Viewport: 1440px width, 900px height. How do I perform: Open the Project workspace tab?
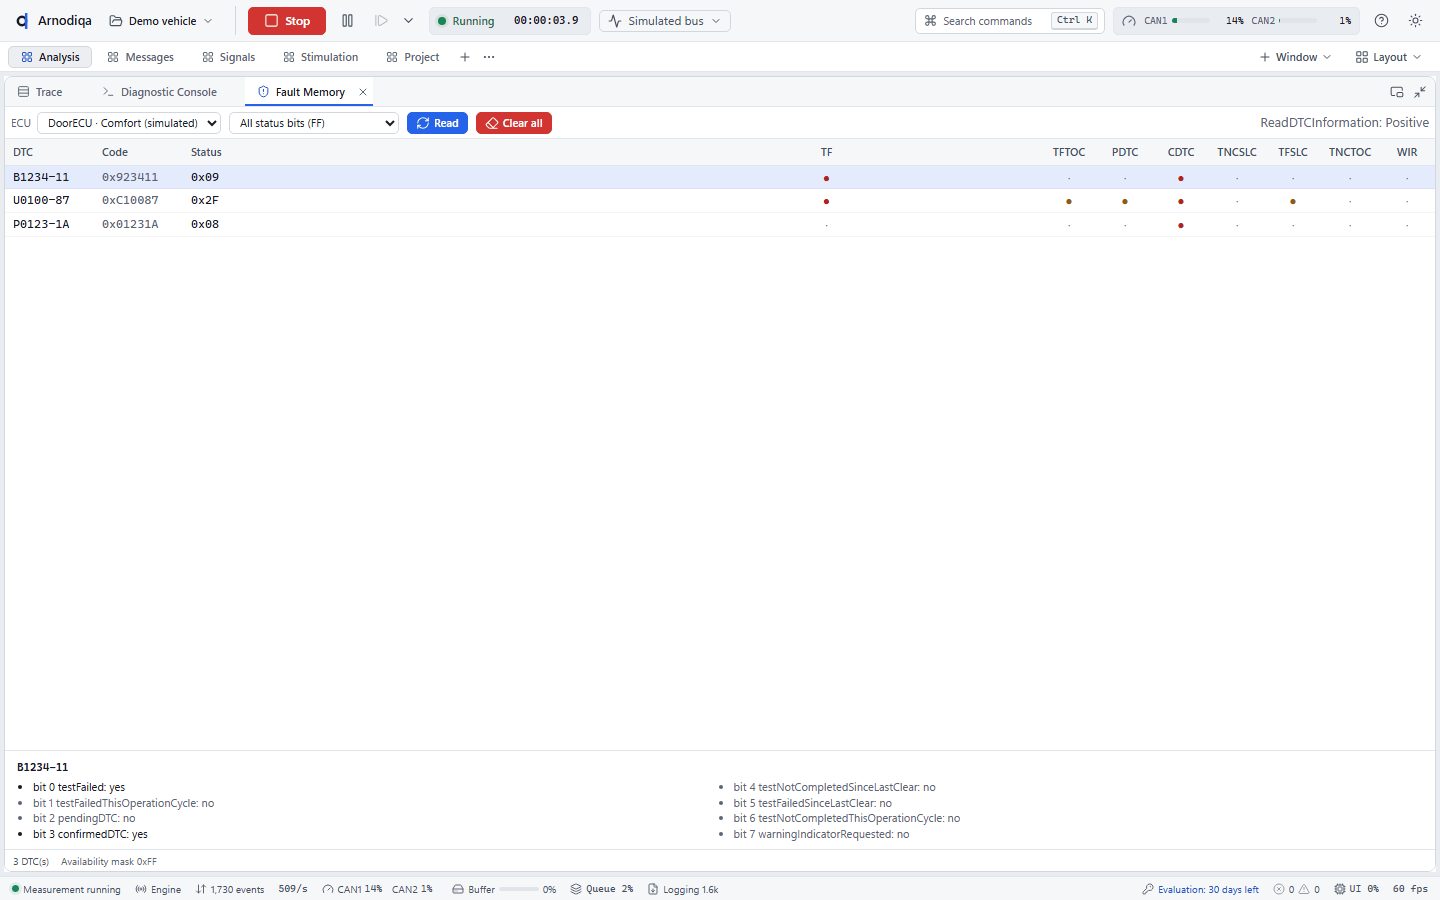[413, 57]
